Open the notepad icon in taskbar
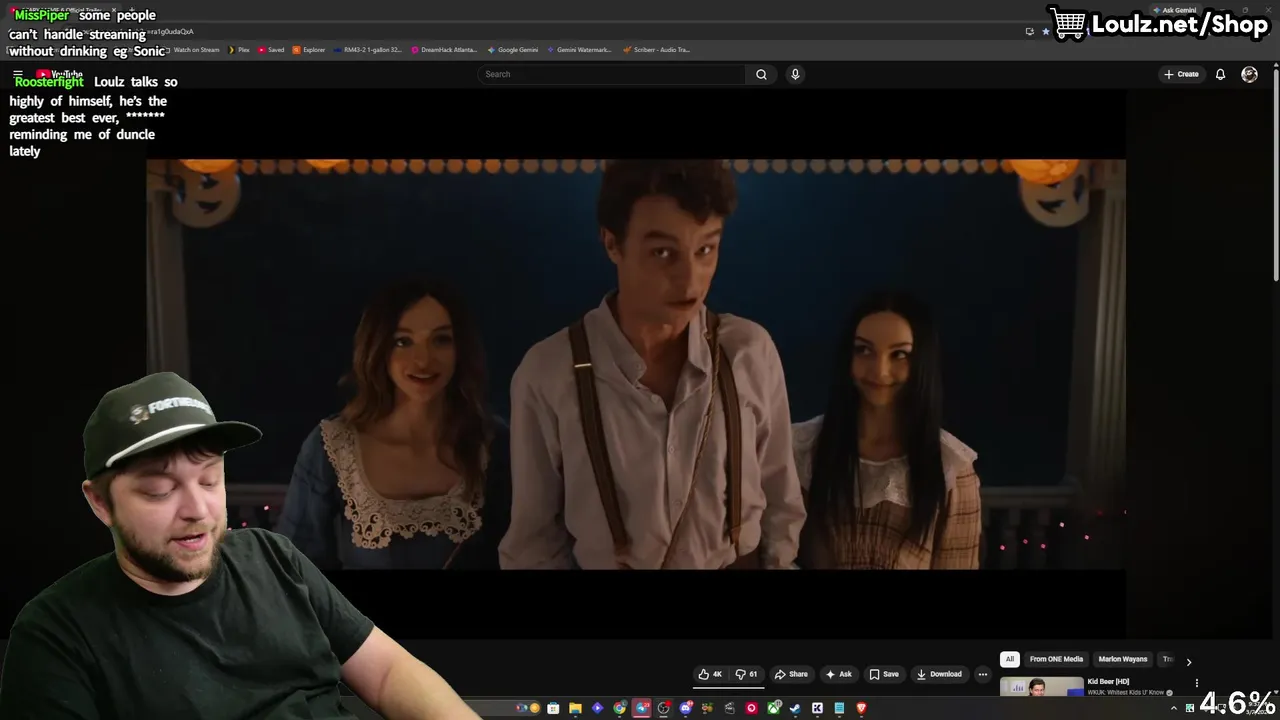 (839, 708)
